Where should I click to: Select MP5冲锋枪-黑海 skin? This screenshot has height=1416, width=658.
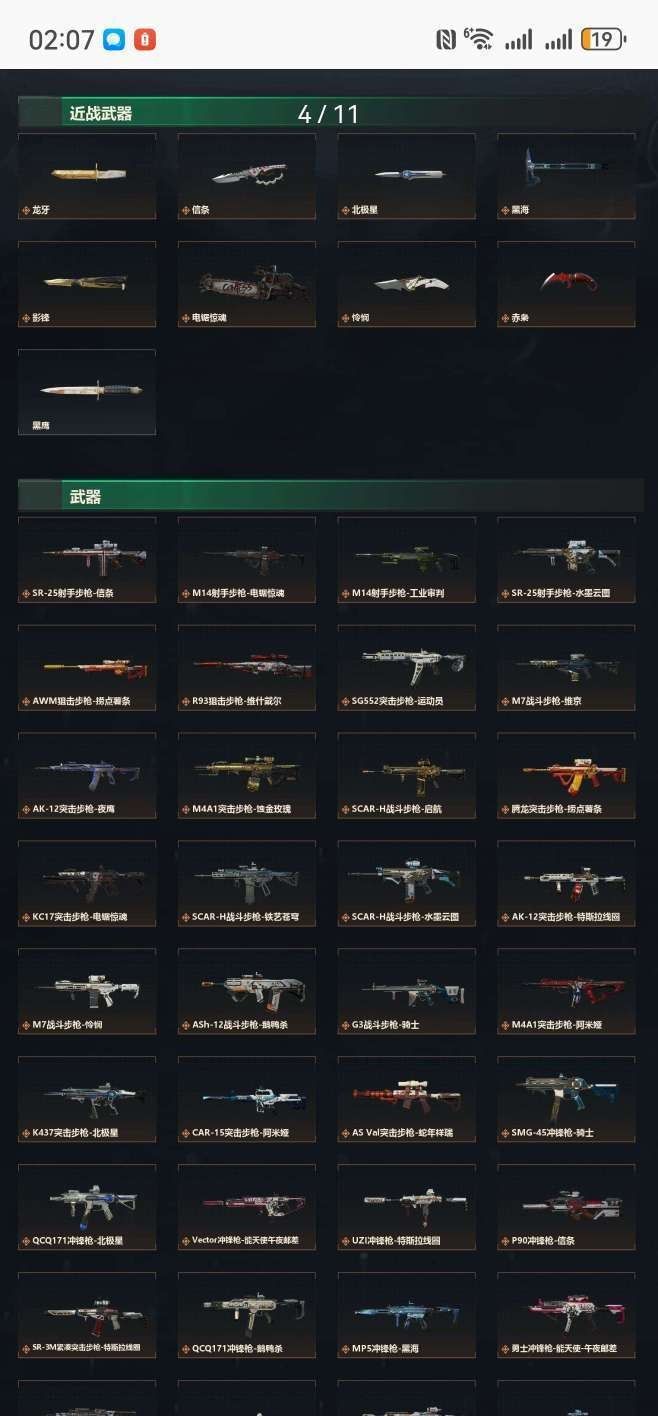point(406,1316)
